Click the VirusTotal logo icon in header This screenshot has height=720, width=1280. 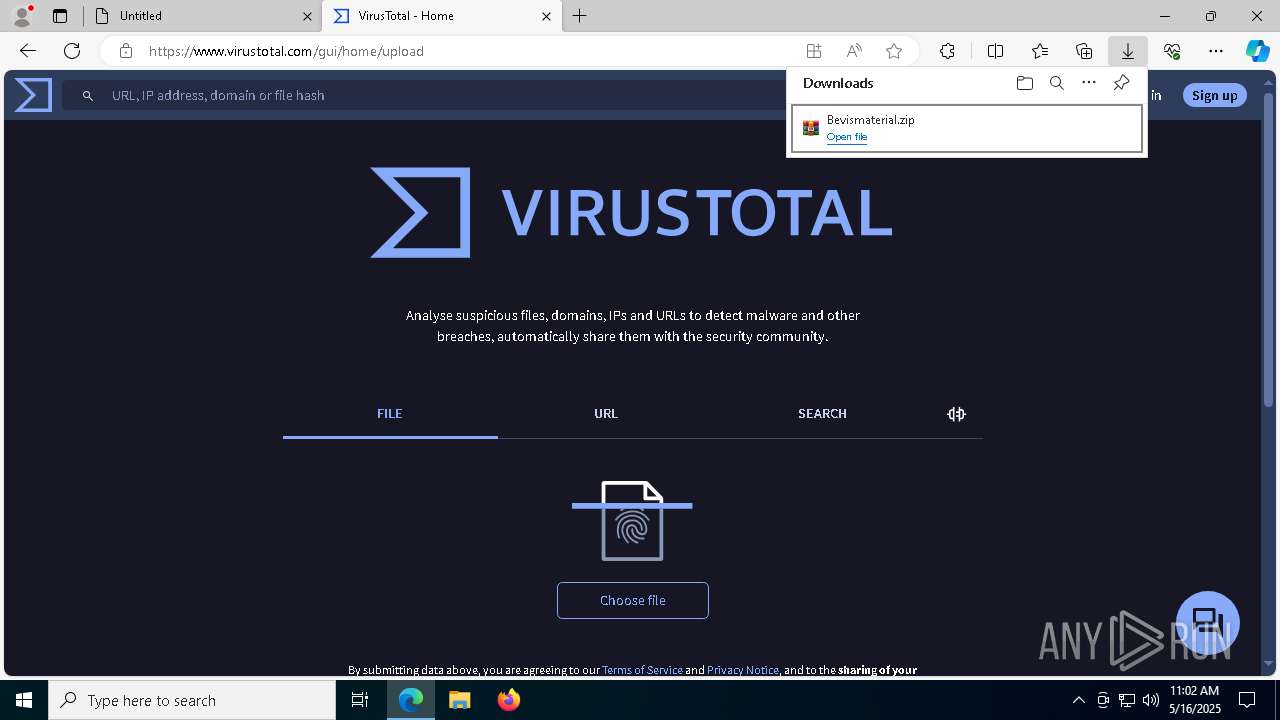pyautogui.click(x=33, y=95)
